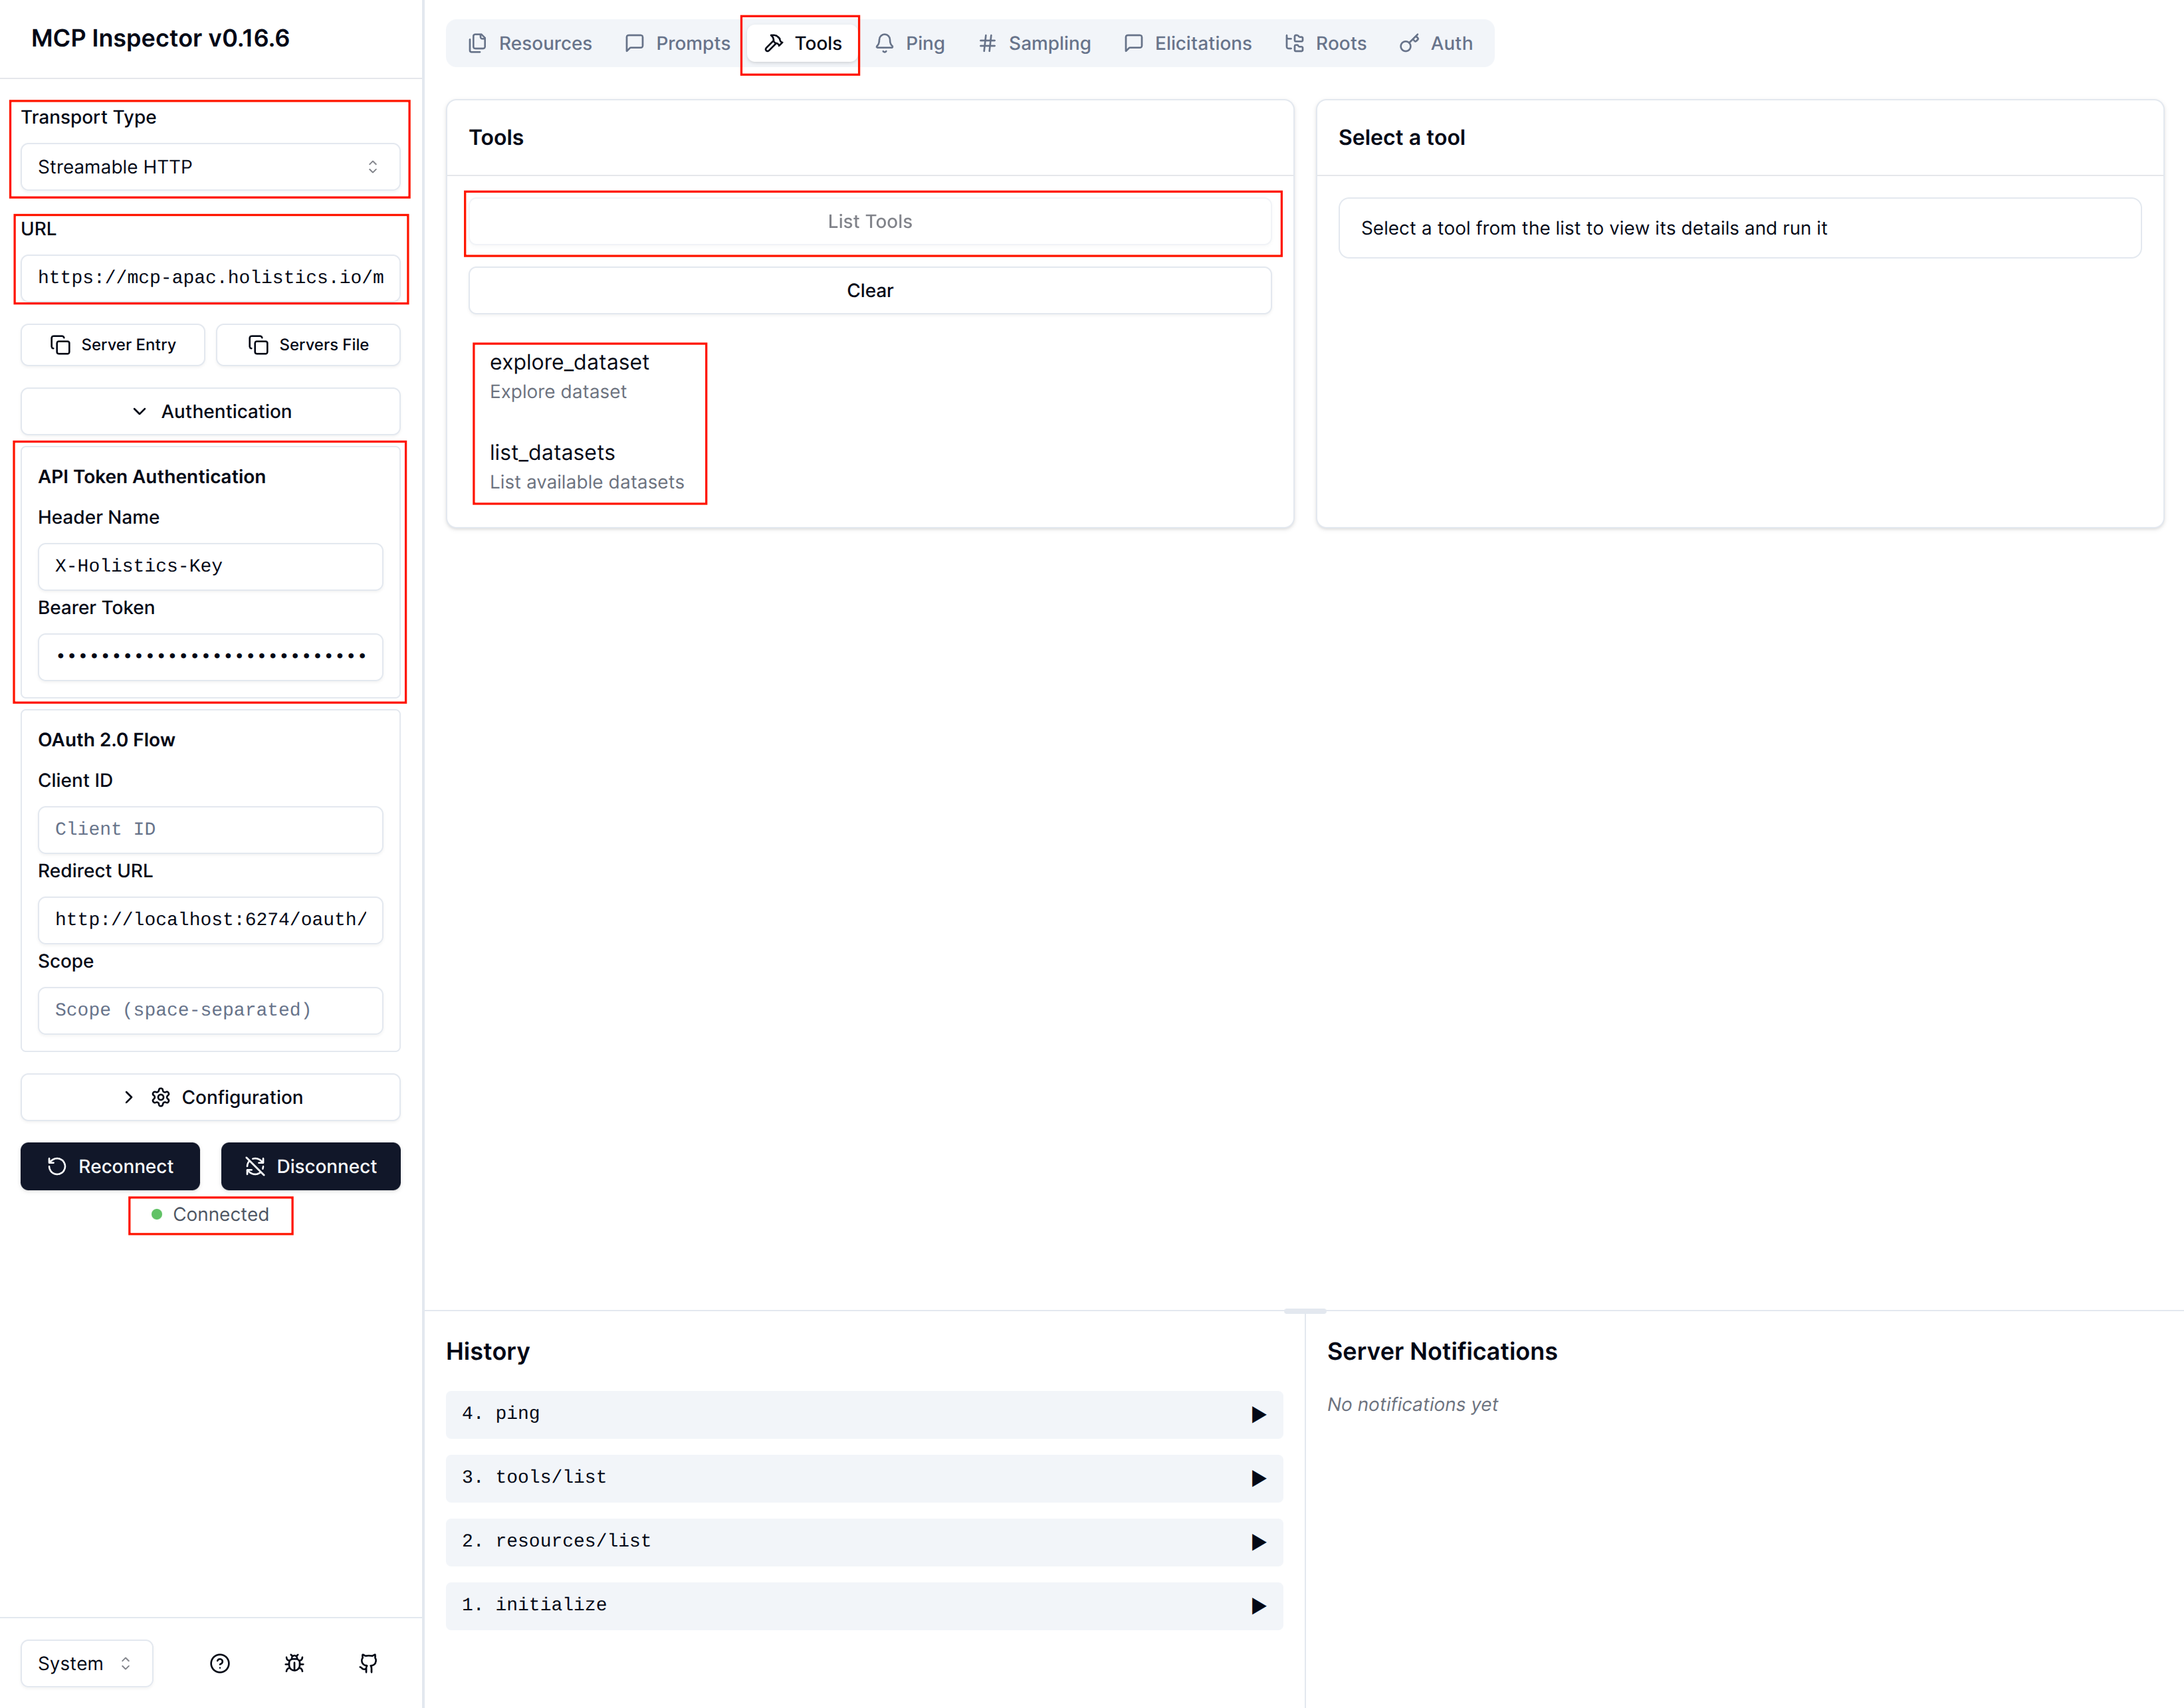Click the List Tools button
Screen dimensions: 2184x1708
[x=870, y=221]
